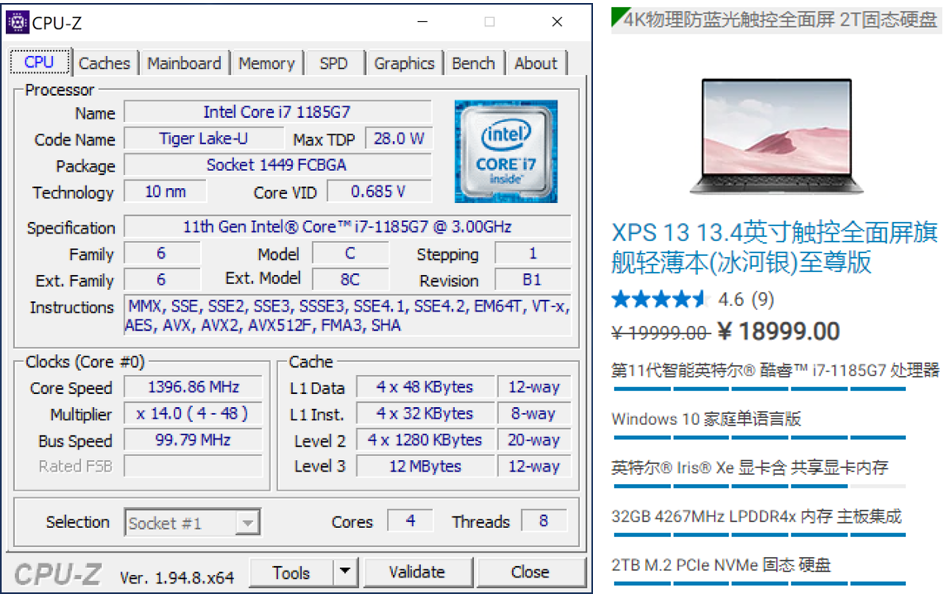Click the Technology value 10 nm
This screenshot has width=944, height=596.
pyautogui.click(x=165, y=191)
